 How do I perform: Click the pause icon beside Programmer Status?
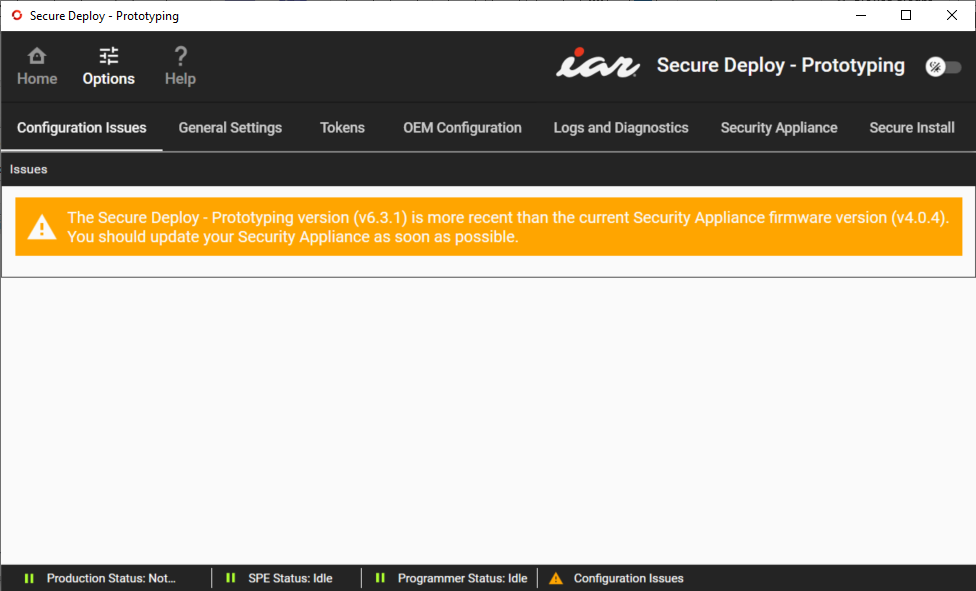pyautogui.click(x=380, y=578)
